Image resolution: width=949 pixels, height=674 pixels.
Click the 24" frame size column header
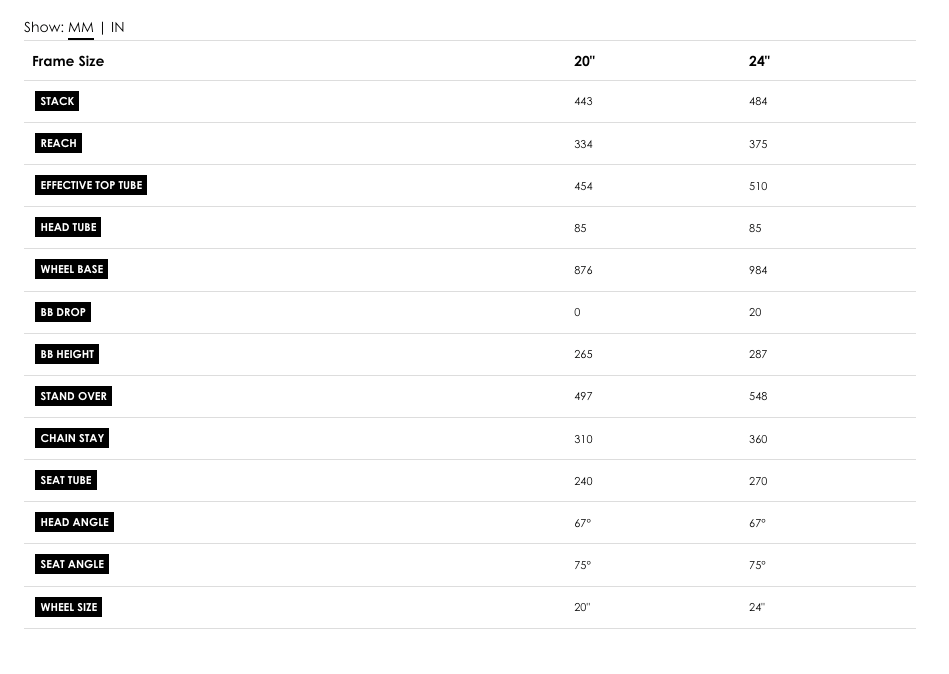click(759, 61)
